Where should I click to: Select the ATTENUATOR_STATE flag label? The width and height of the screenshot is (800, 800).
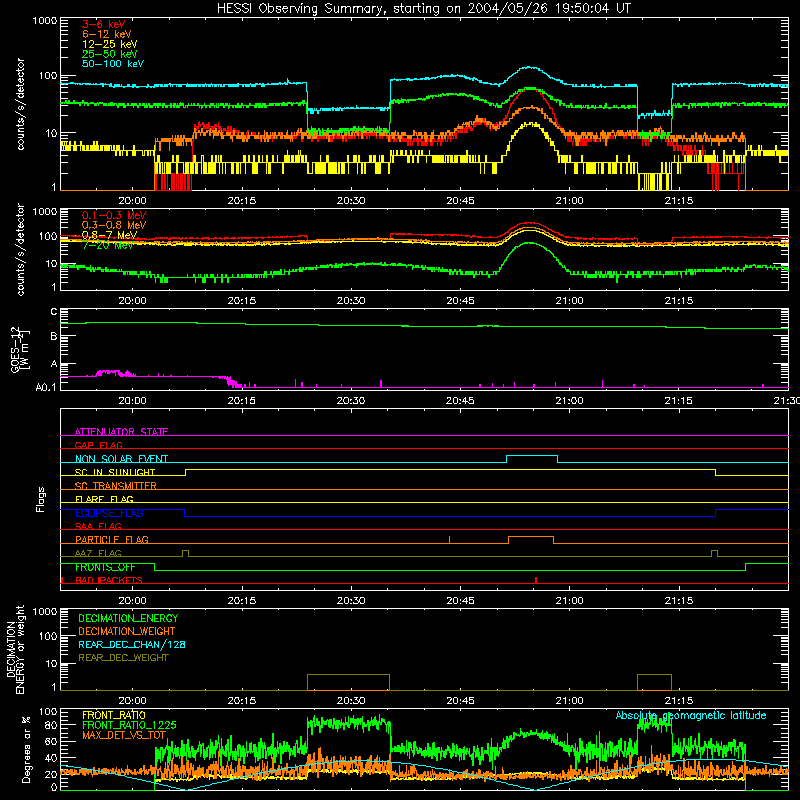(121, 432)
